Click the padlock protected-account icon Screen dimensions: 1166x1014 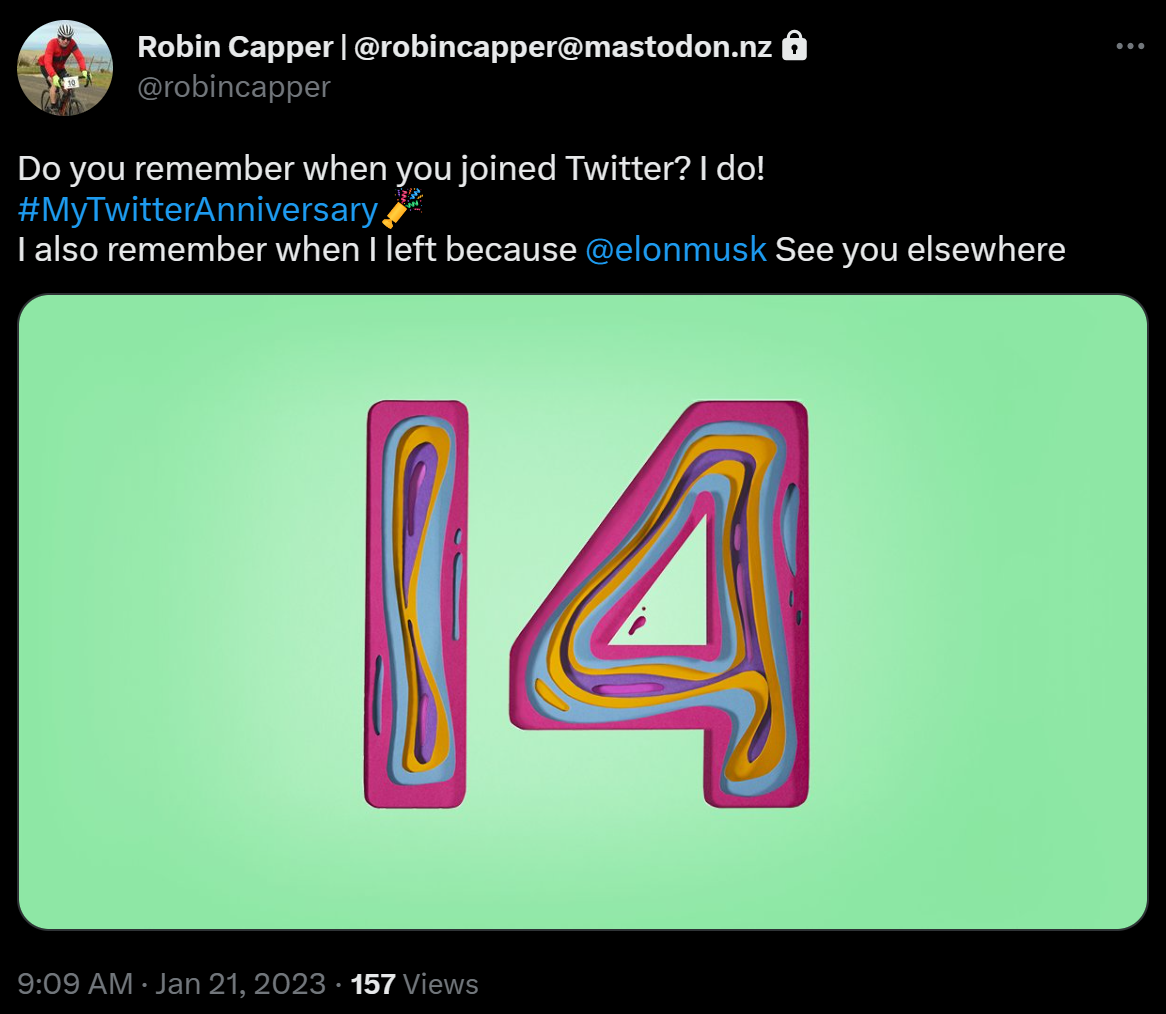[x=794, y=46]
